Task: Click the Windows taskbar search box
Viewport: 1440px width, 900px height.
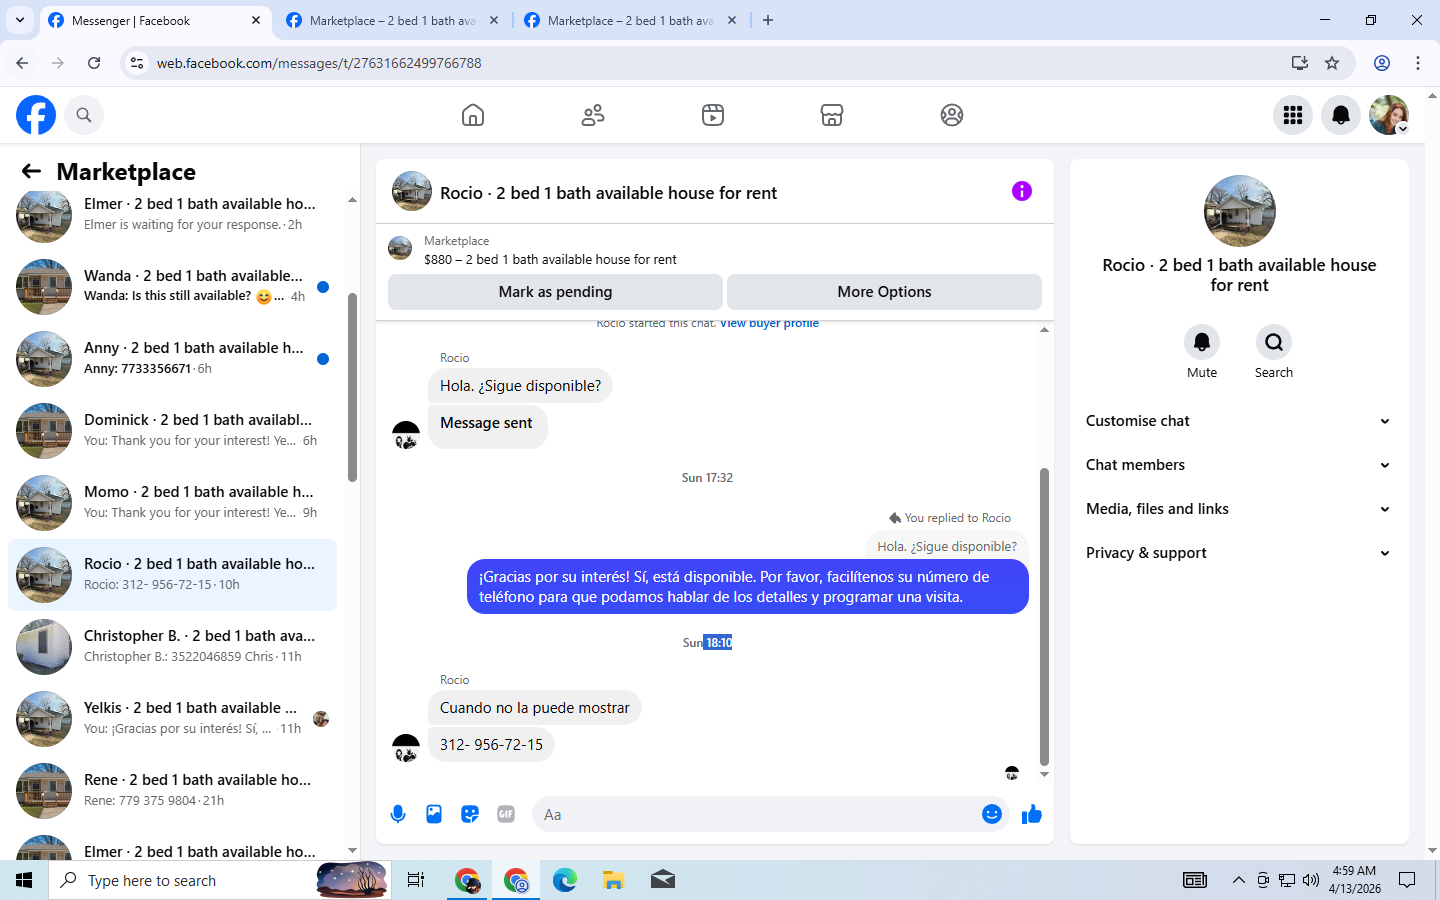Action: click(x=218, y=880)
